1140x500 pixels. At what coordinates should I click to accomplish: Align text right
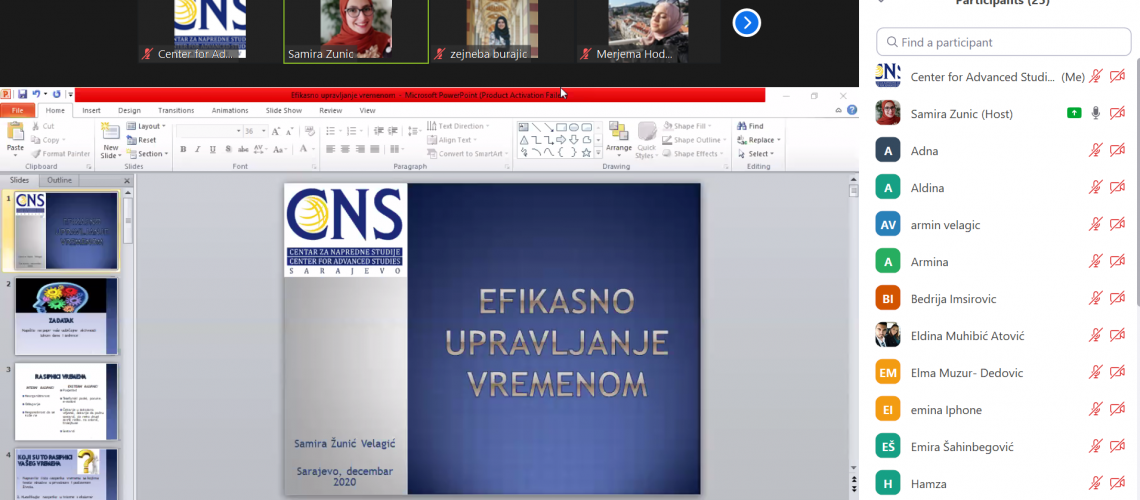tap(360, 149)
